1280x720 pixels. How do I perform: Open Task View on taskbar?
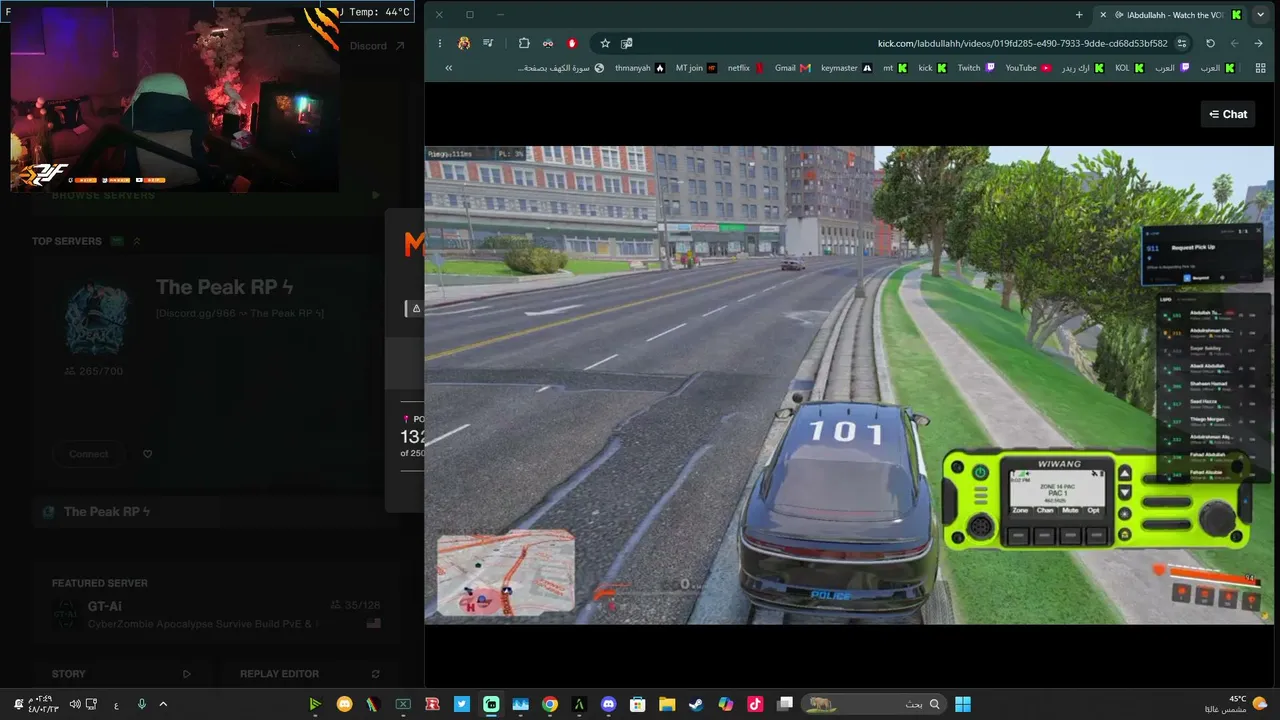[x=785, y=704]
